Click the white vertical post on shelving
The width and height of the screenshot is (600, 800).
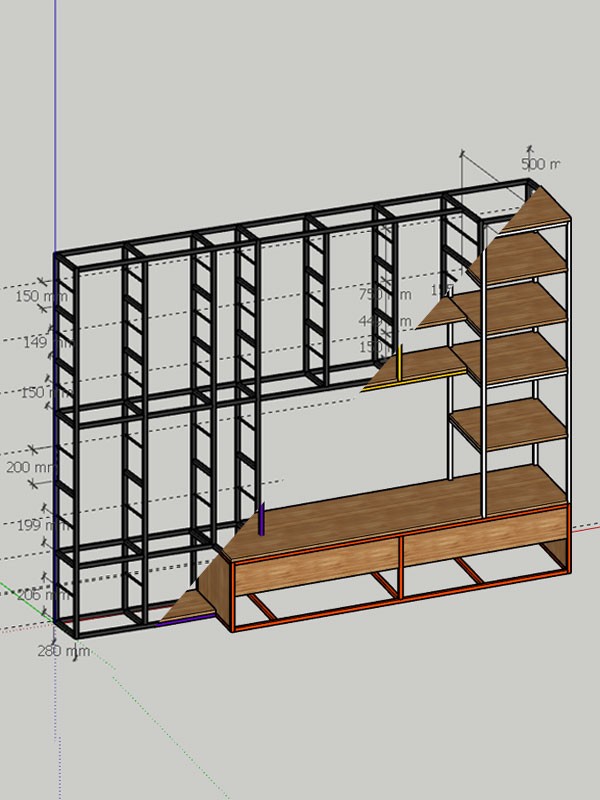(484, 370)
